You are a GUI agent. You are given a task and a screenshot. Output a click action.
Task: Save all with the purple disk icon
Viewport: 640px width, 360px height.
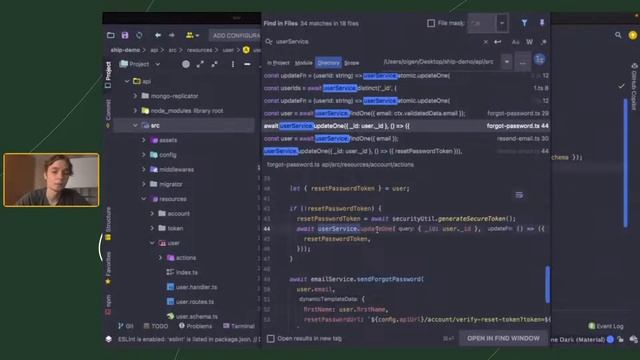[125, 36]
